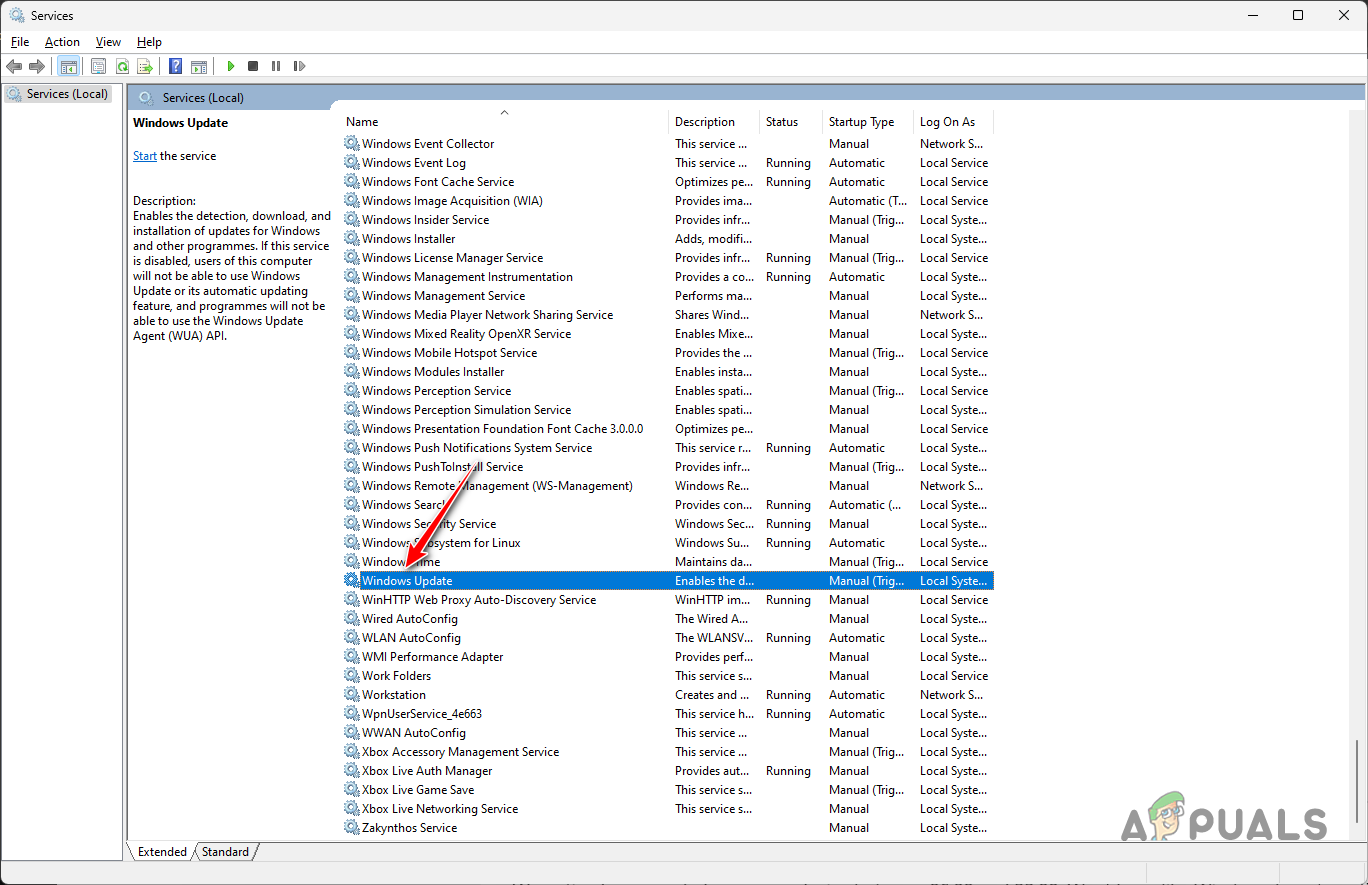
Task: Switch to the Extended tab
Action: click(162, 852)
